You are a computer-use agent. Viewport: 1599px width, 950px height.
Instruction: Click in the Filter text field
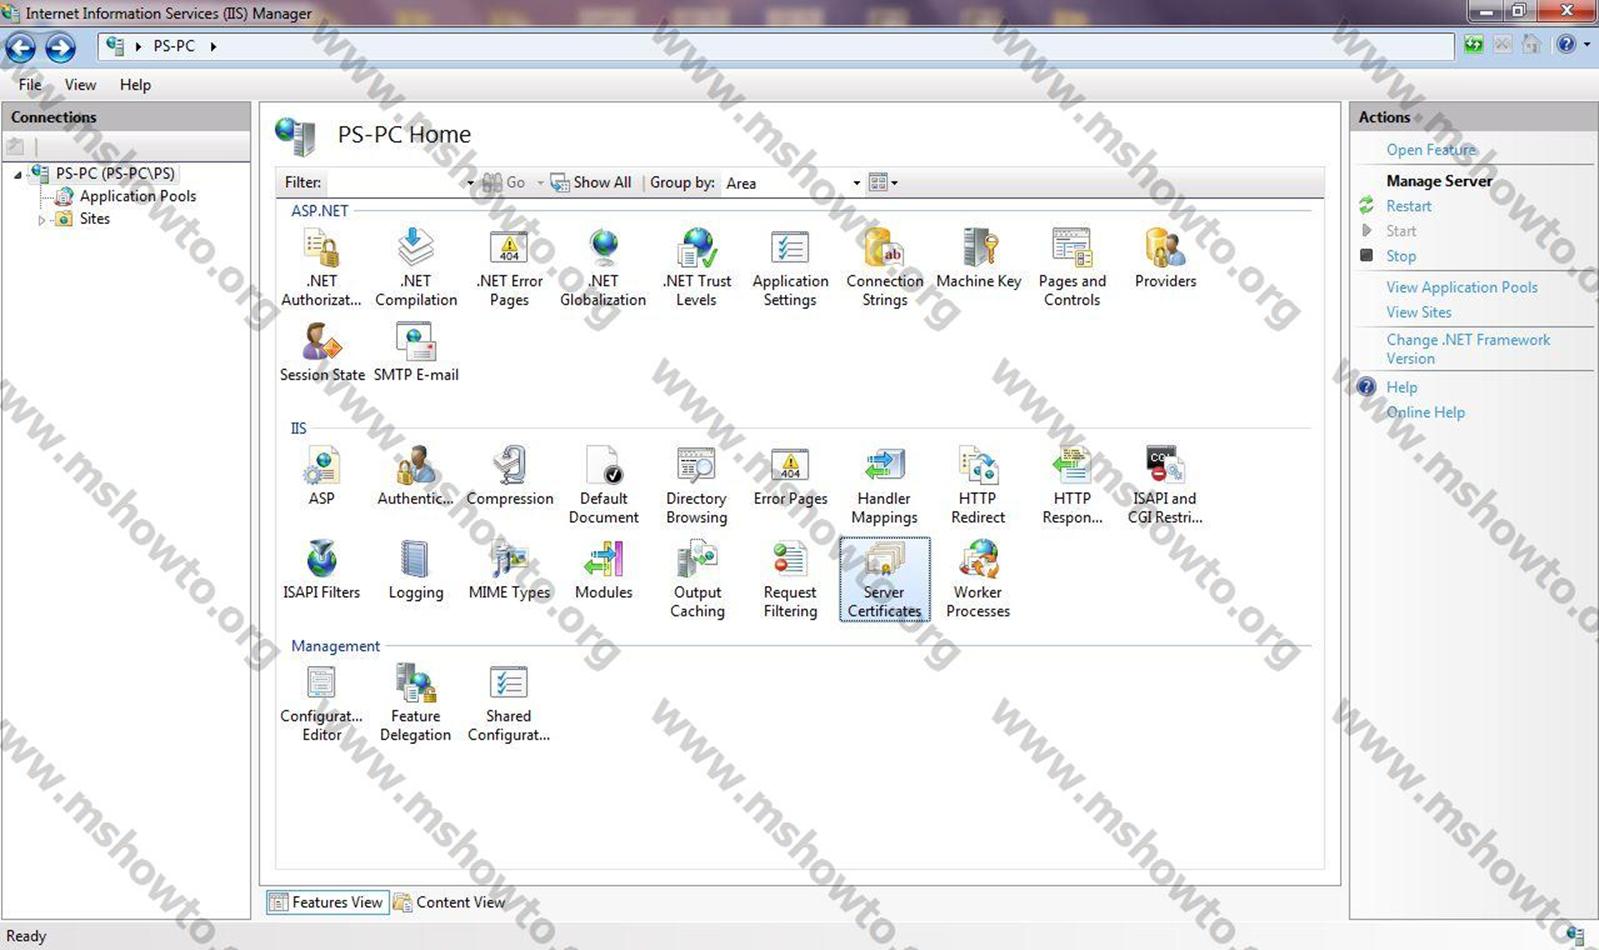click(395, 183)
